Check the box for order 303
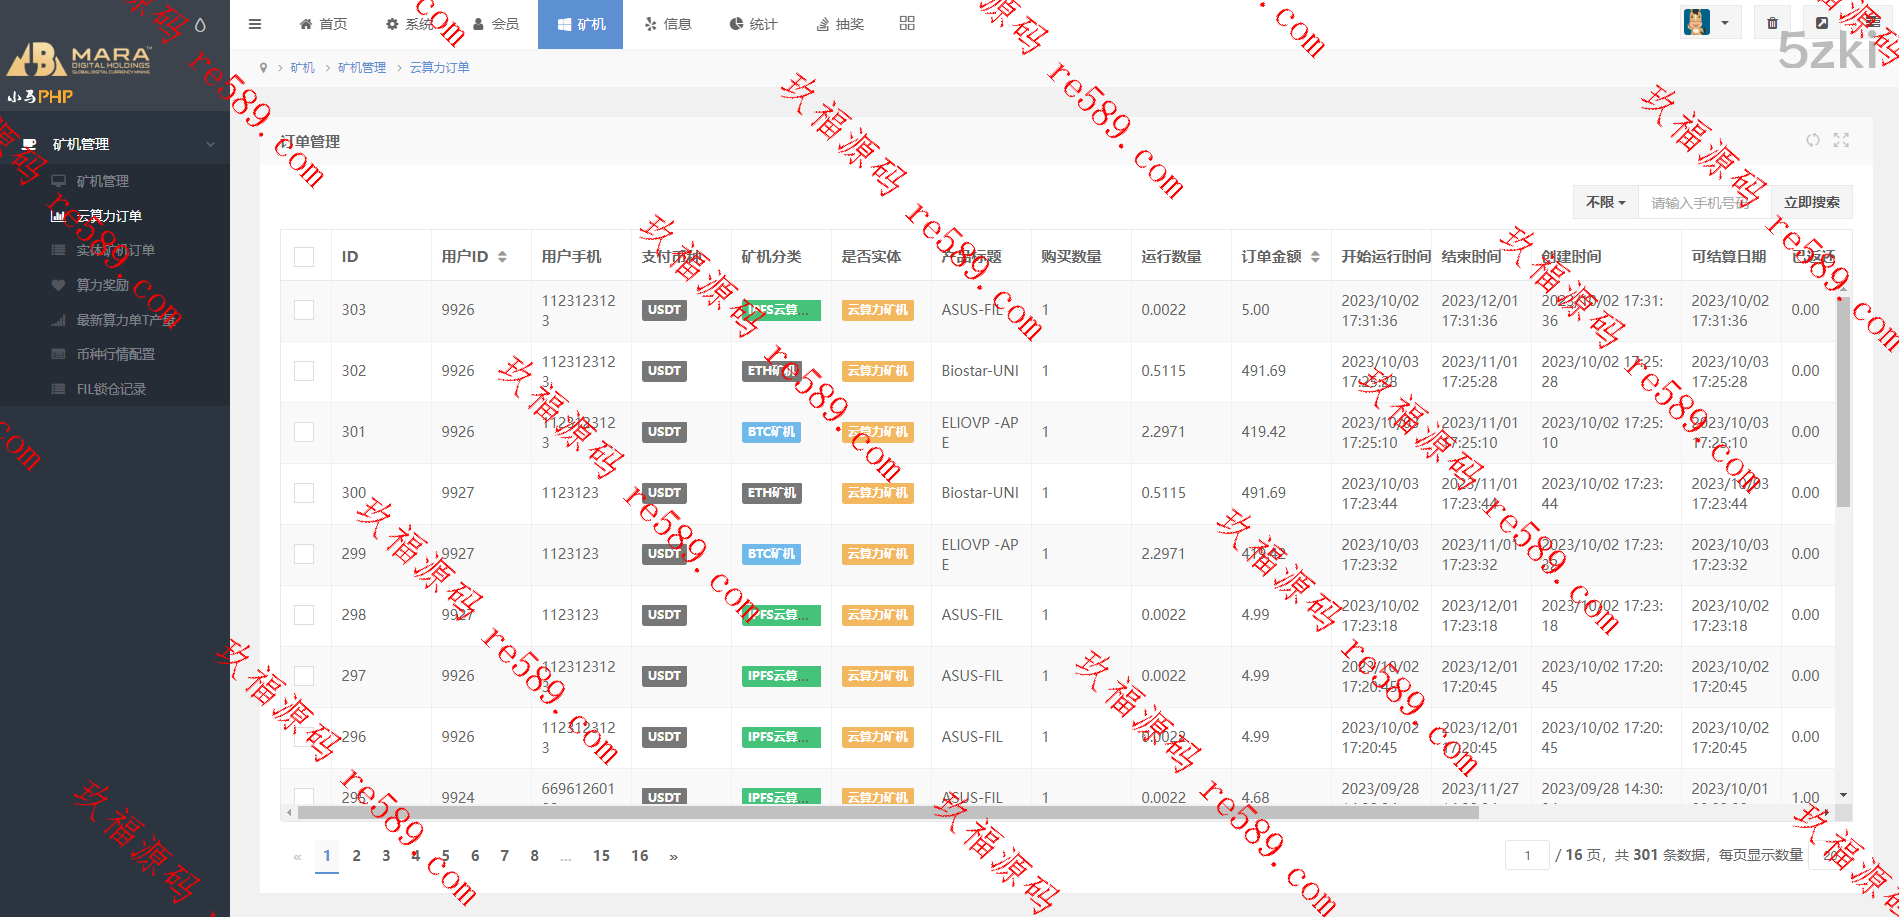The height and width of the screenshot is (917, 1899). point(304,310)
